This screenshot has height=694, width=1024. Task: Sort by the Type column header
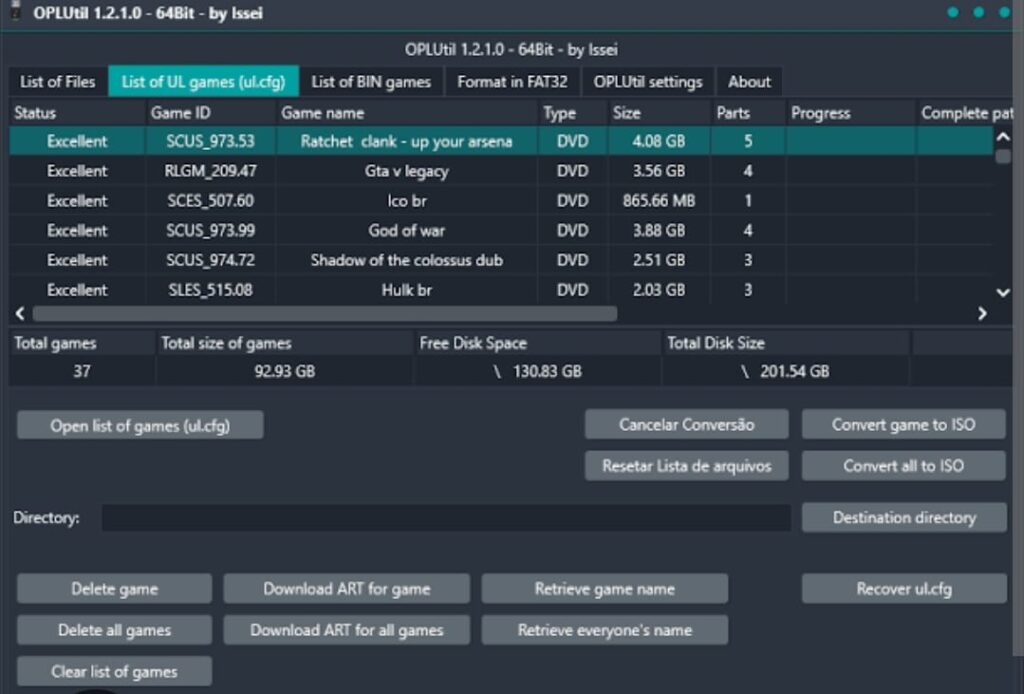(573, 113)
